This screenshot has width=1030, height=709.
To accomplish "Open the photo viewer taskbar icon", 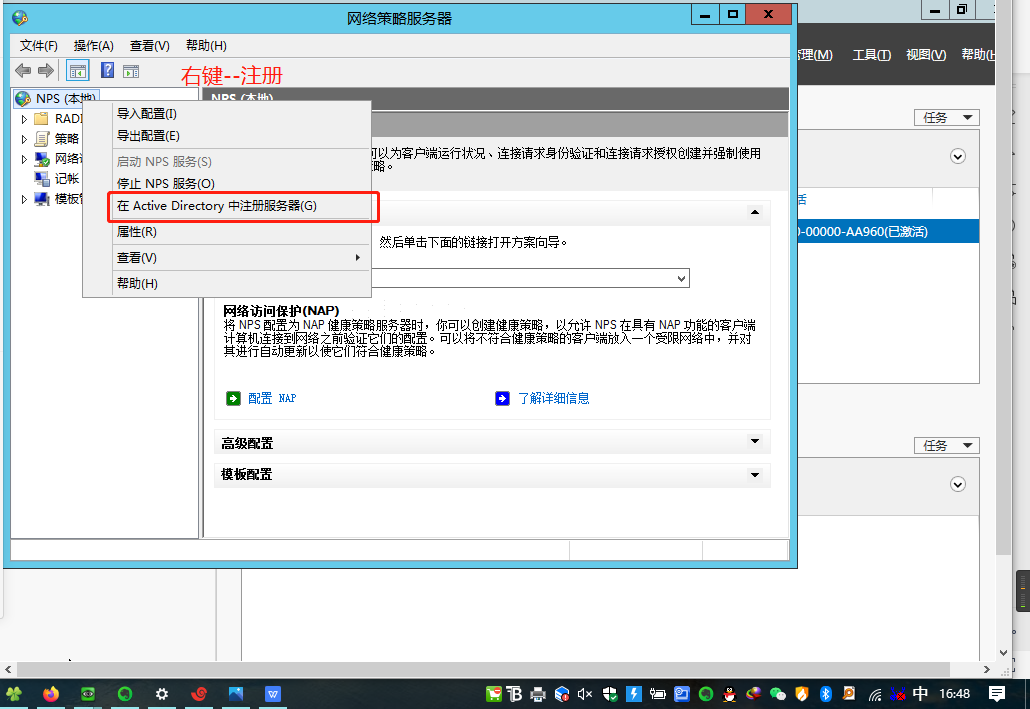I will (236, 694).
